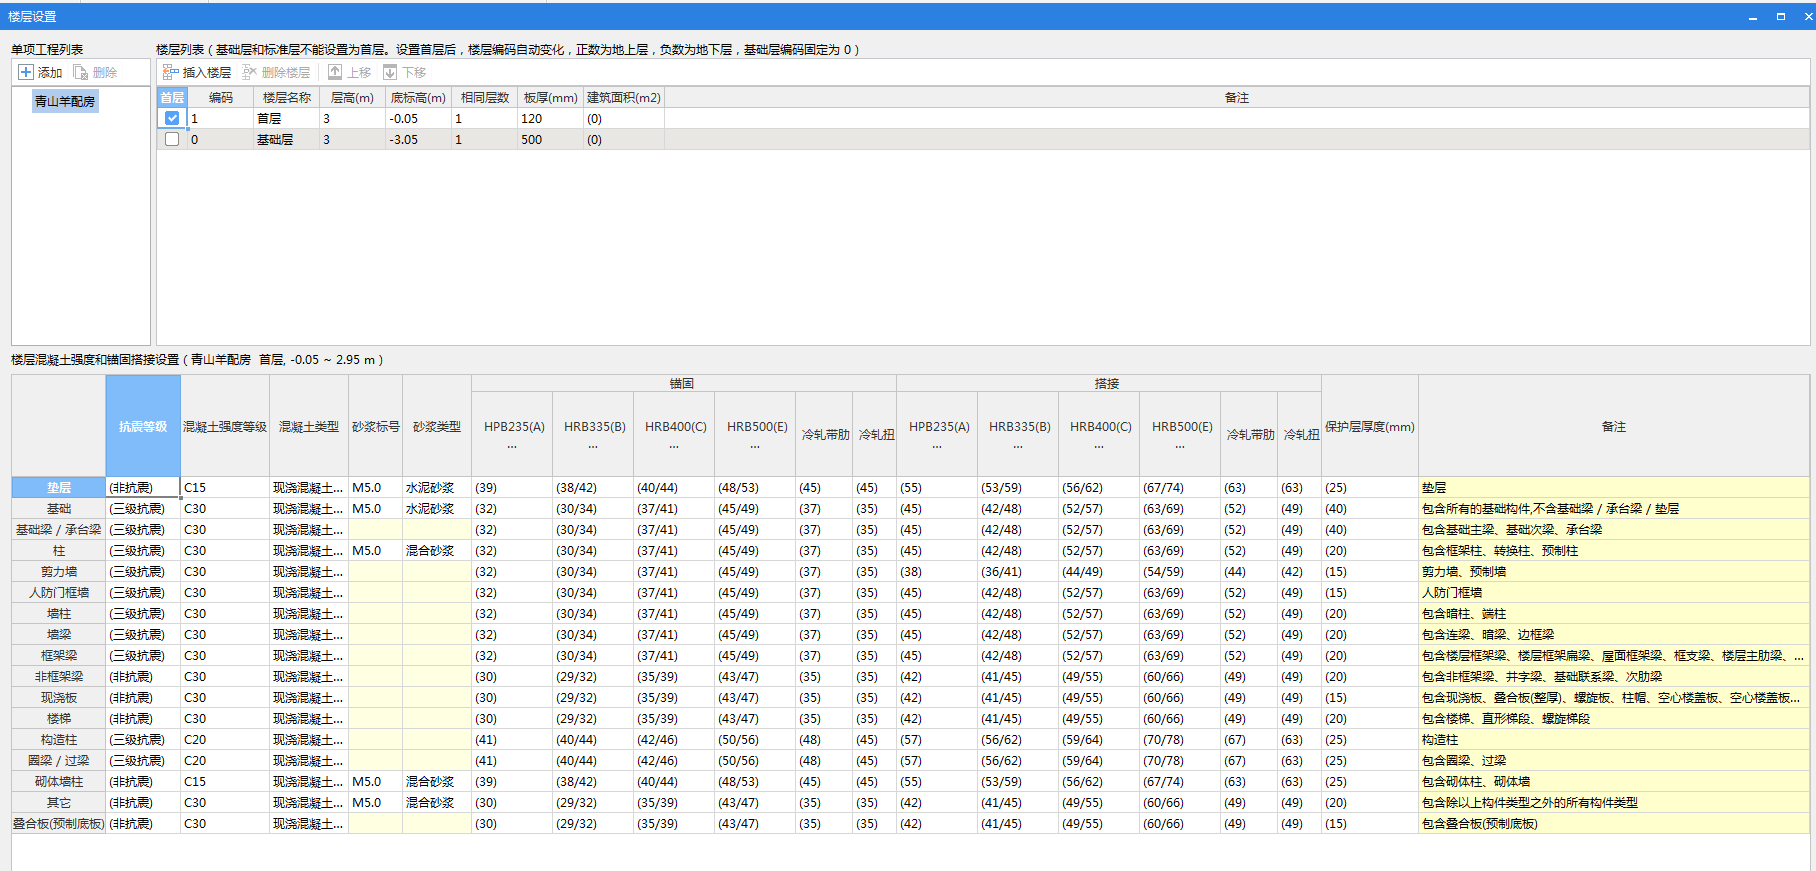Click the 删除楼层 delete floor icon

pos(250,72)
